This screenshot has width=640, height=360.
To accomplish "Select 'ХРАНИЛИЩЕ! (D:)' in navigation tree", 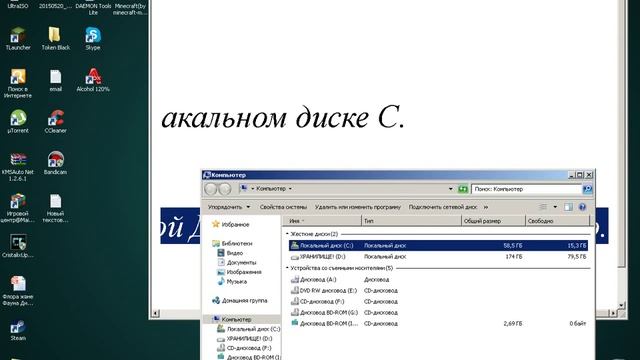I will [244, 339].
